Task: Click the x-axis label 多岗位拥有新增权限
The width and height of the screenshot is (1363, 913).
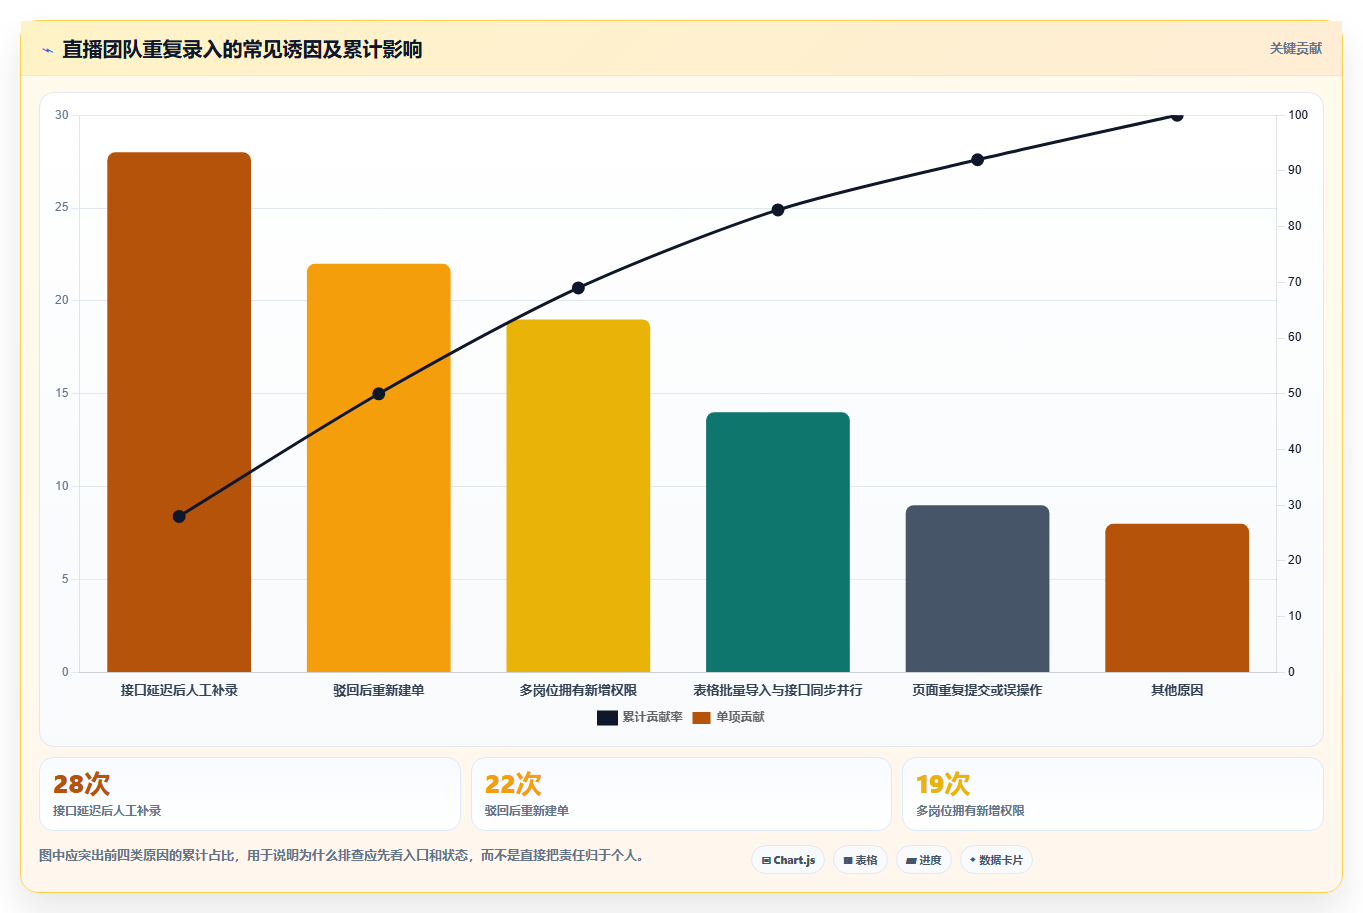Action: coord(578,690)
